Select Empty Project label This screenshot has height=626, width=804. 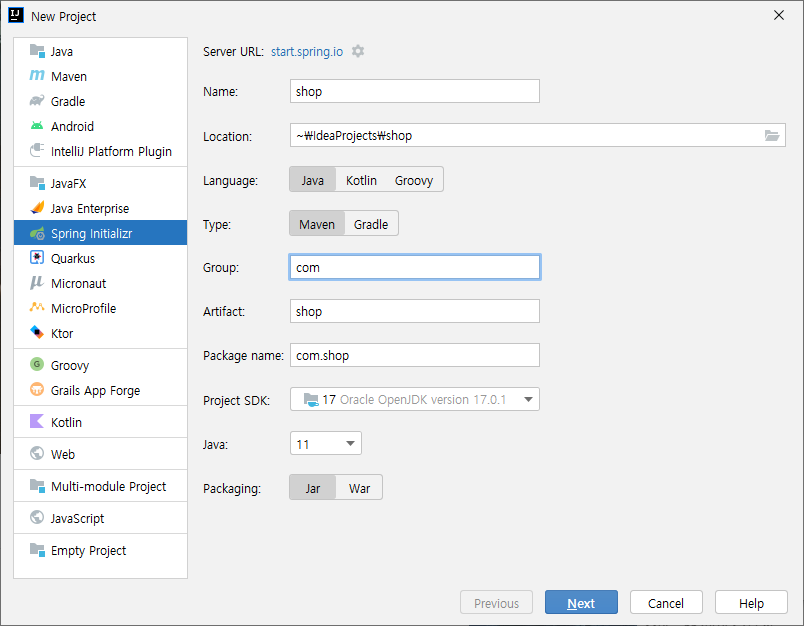(x=88, y=551)
